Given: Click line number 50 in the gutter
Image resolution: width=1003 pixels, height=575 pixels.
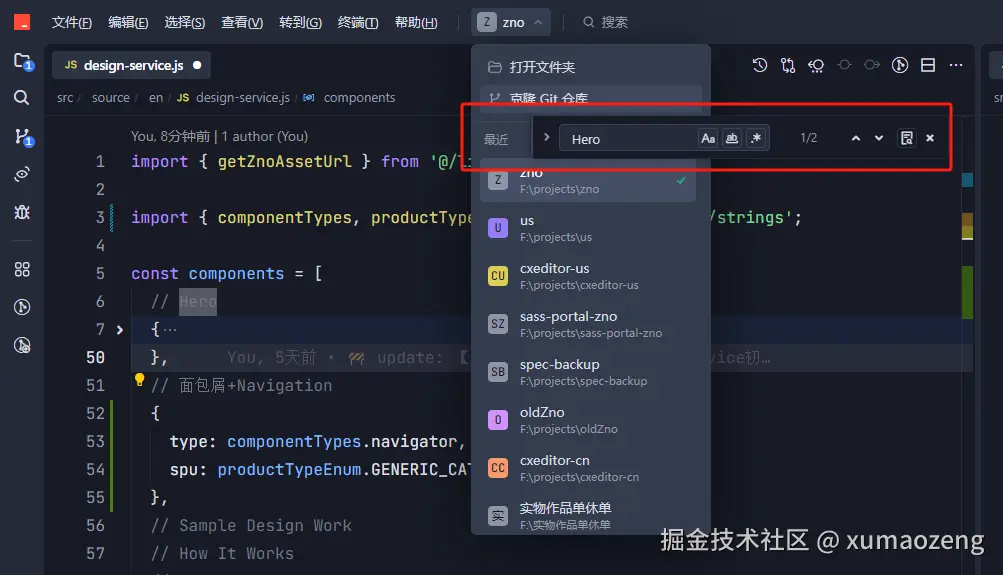Looking at the screenshot, I should pyautogui.click(x=95, y=358).
